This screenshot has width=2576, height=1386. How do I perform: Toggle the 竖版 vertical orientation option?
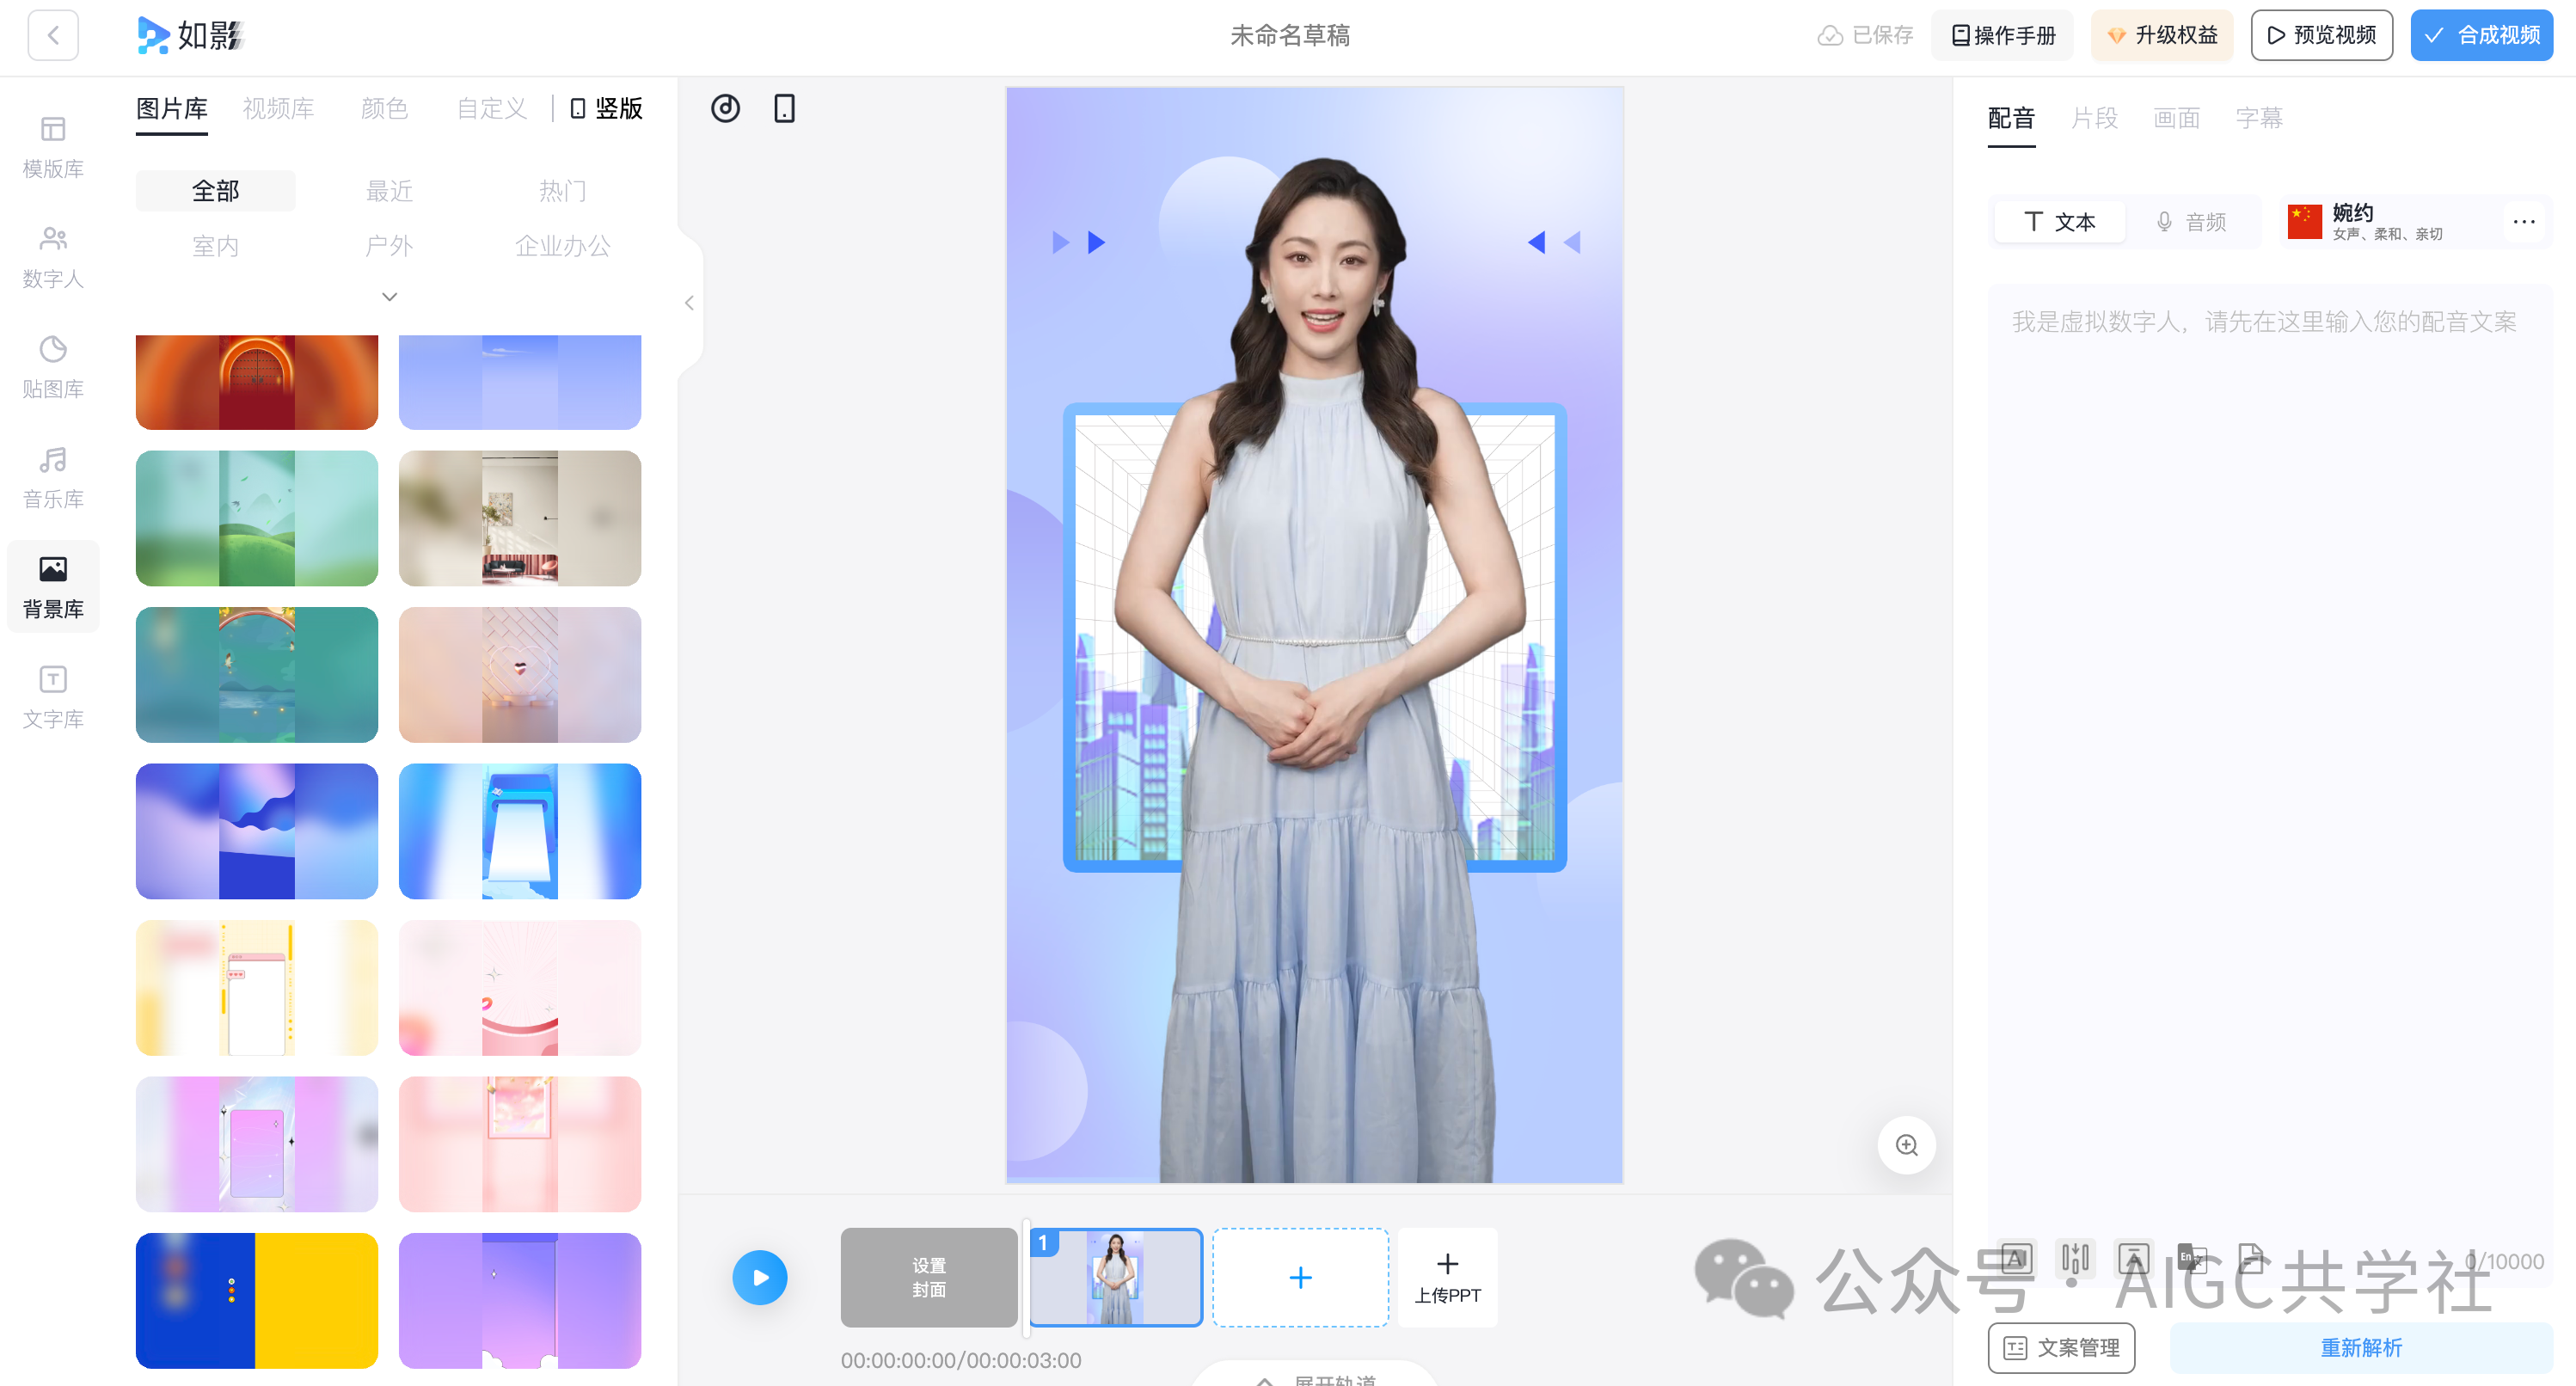coord(606,108)
